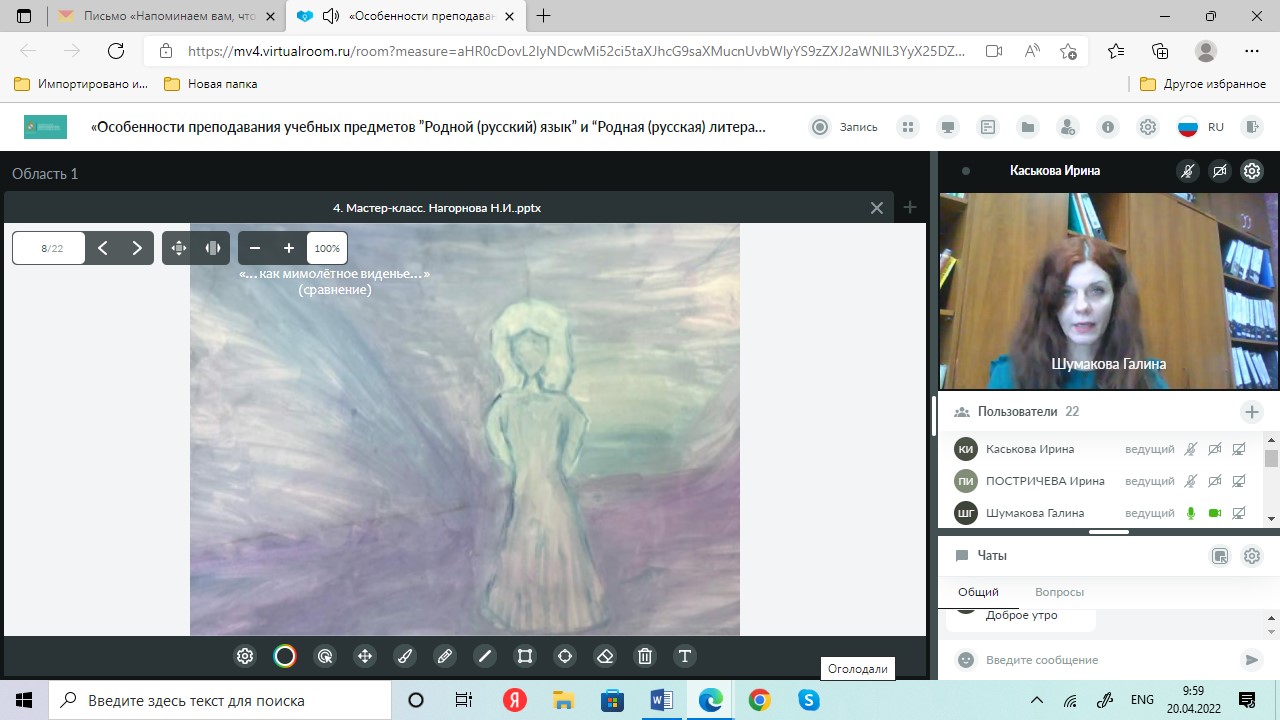Go to the next slide

pyautogui.click(x=137, y=248)
